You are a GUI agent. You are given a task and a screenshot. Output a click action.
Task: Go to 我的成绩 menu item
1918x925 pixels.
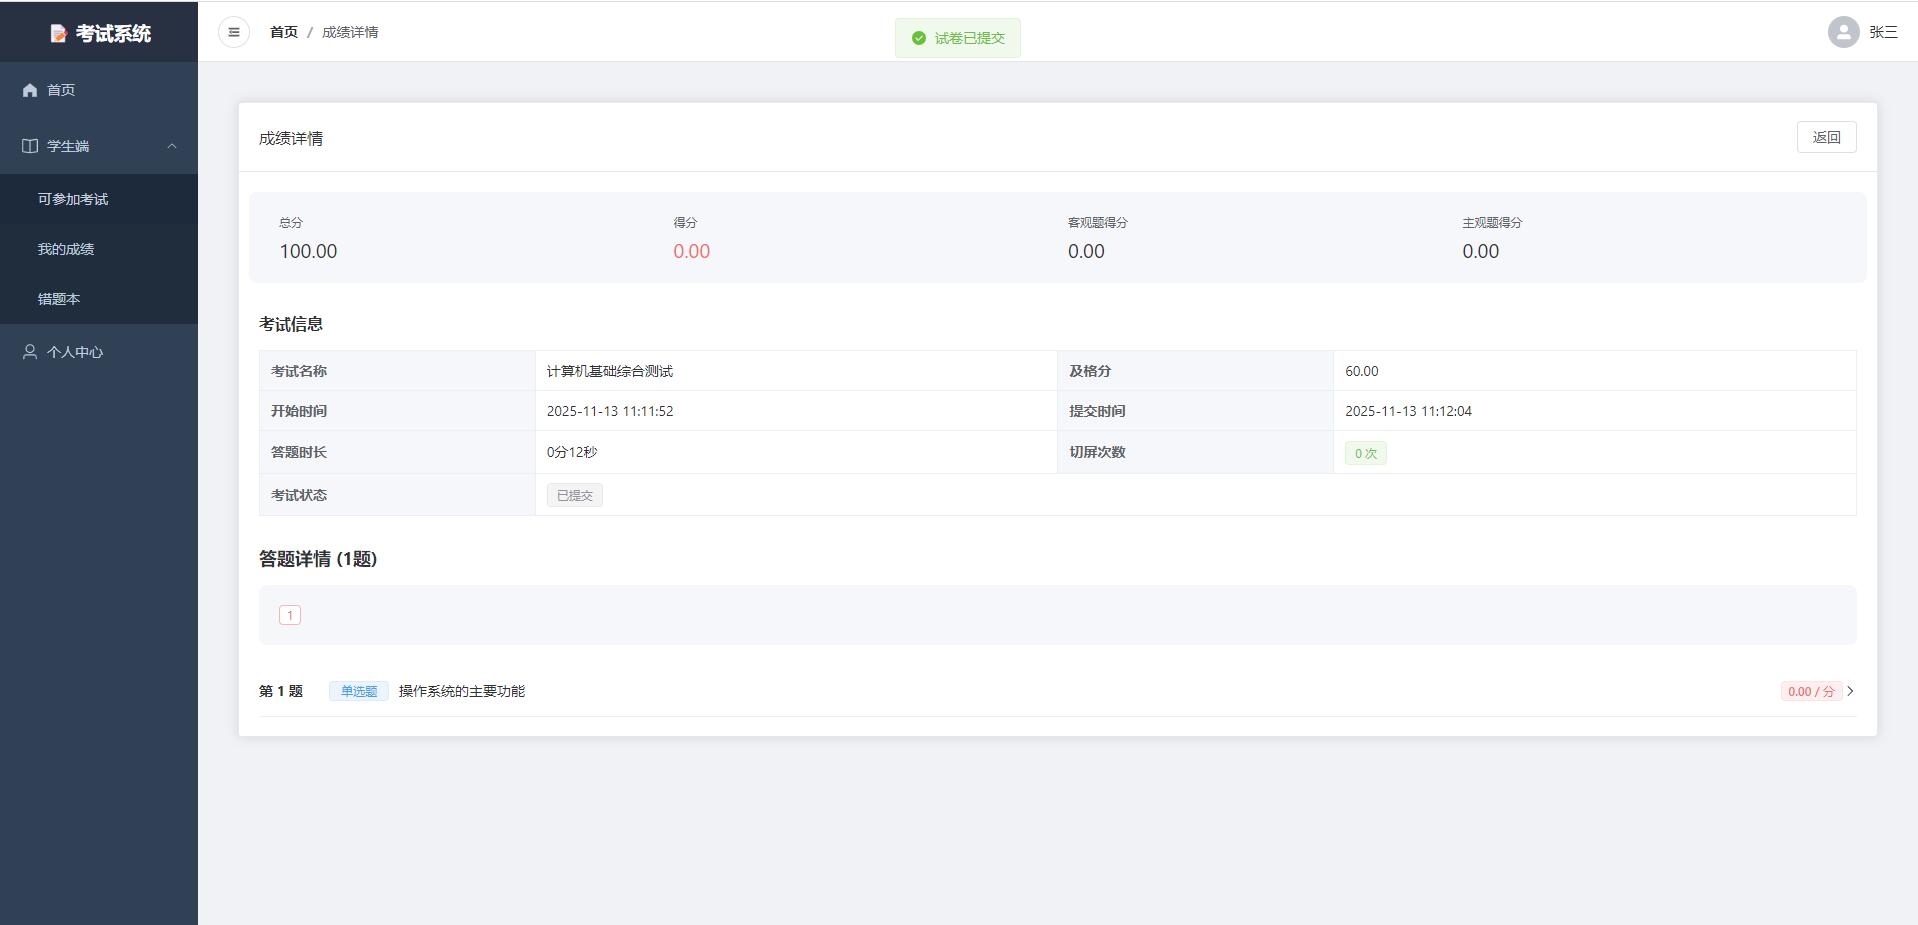coord(66,249)
